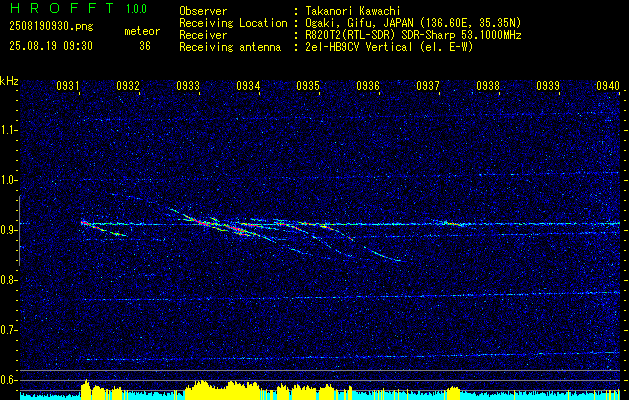Click the 0.7 frequency axis label
The width and height of the screenshot is (629, 400).
pos(9,331)
